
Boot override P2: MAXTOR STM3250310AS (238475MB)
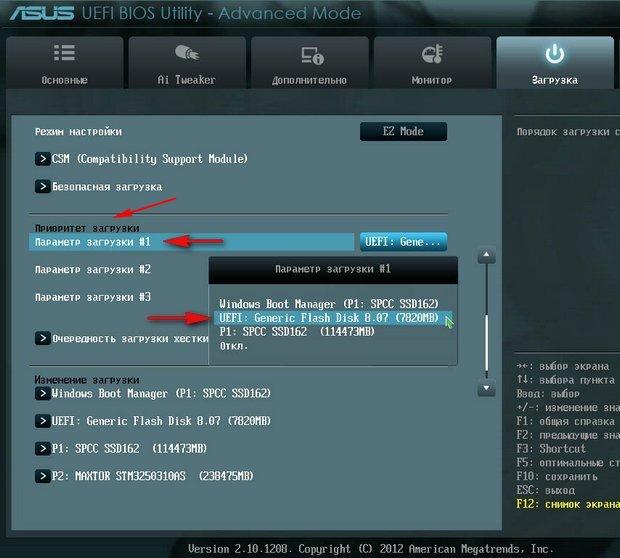click(x=144, y=476)
